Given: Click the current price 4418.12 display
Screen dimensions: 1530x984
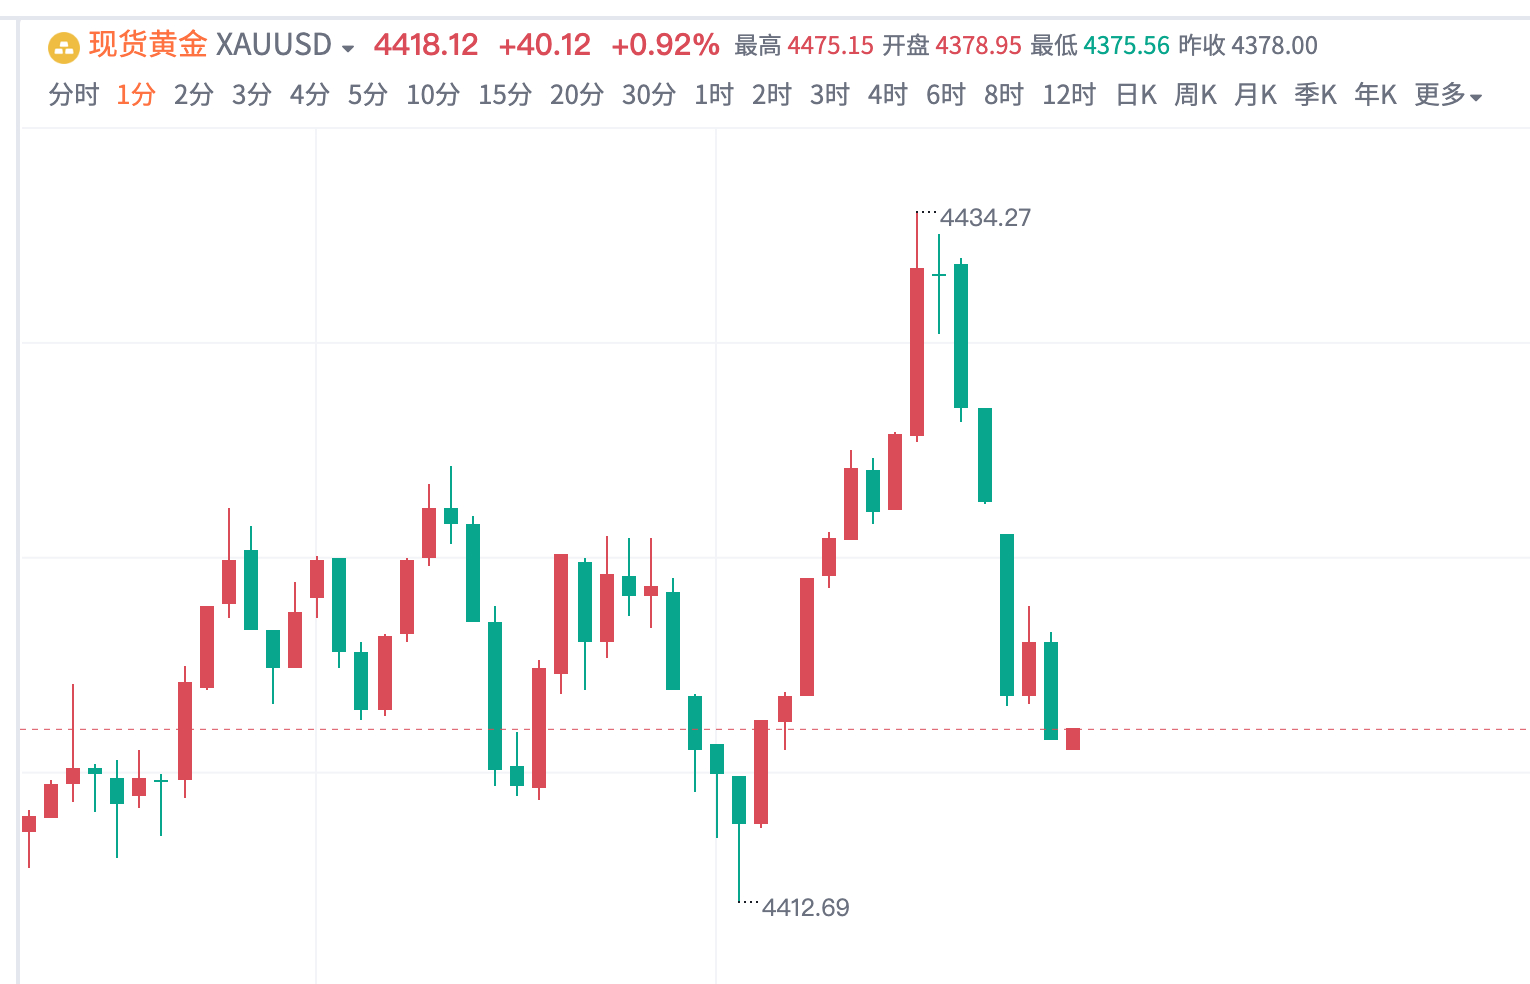Looking at the screenshot, I should 424,45.
